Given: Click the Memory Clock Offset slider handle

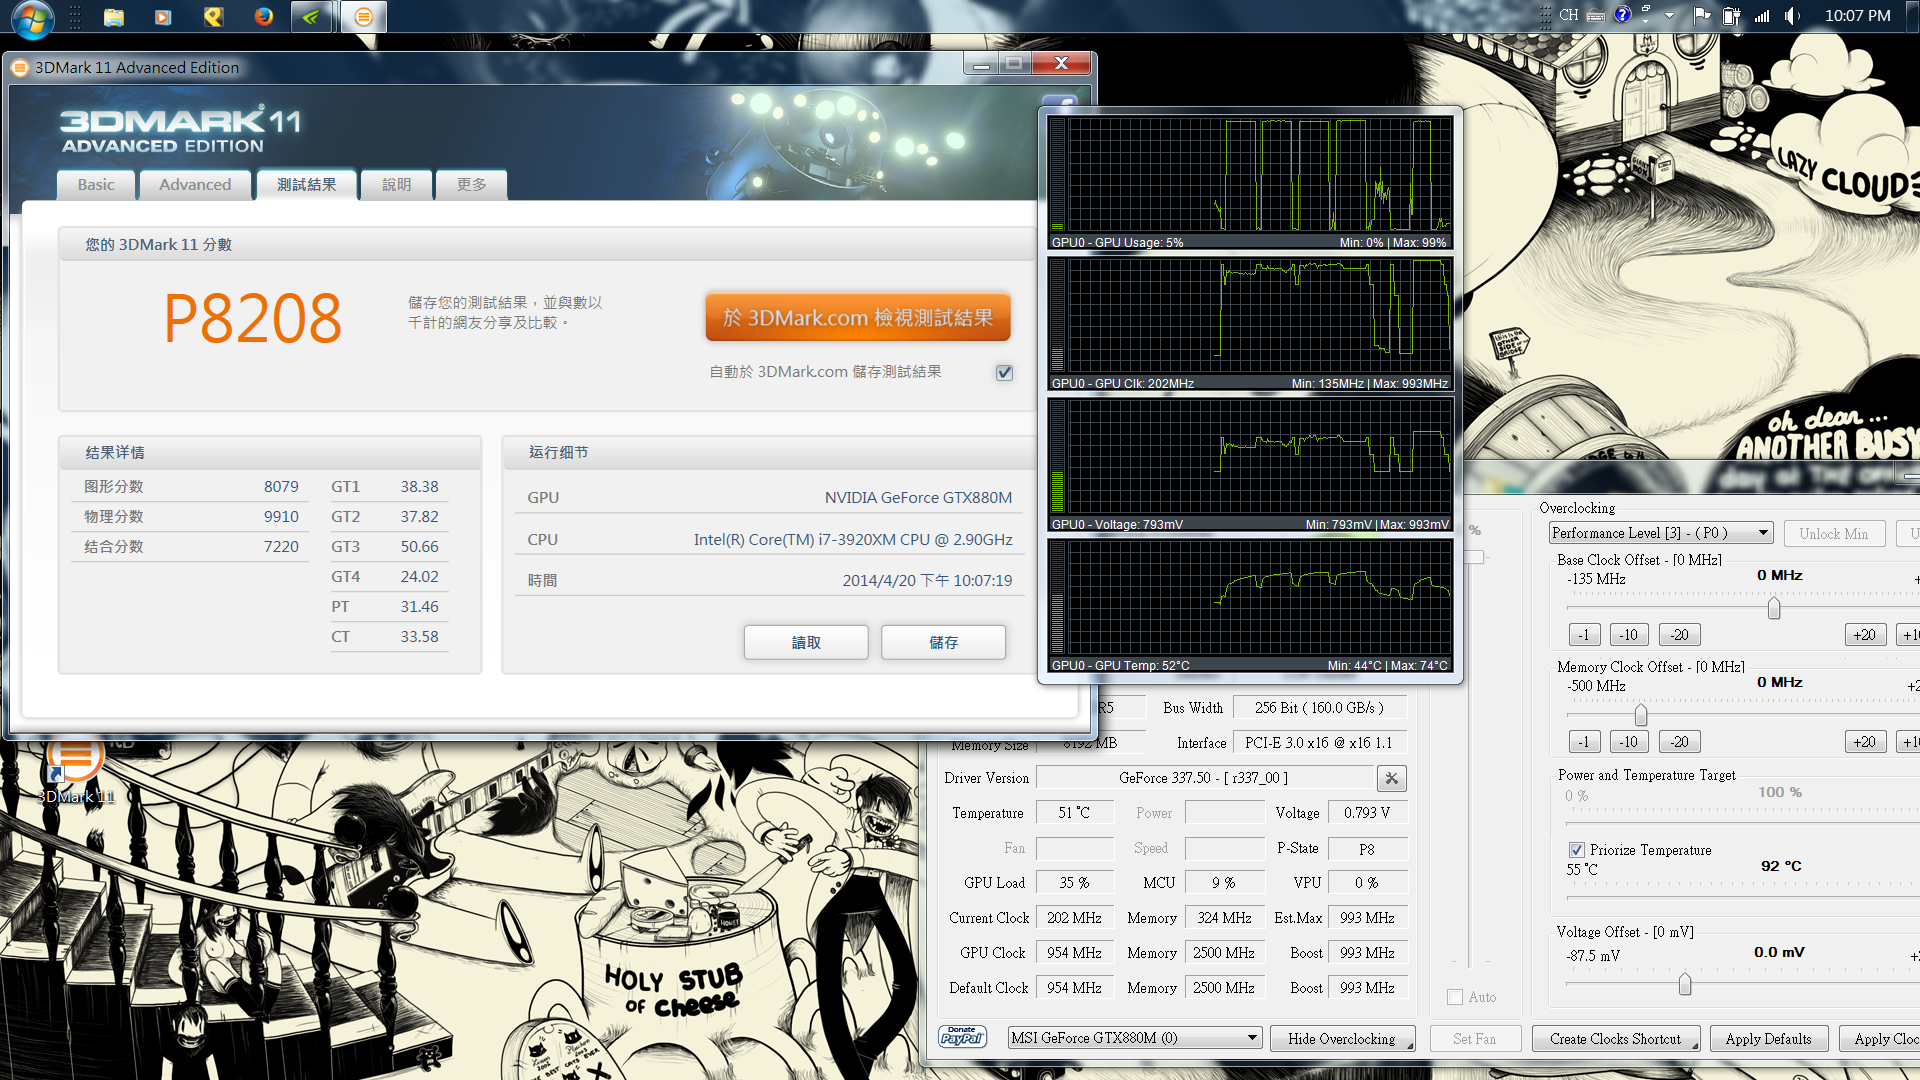Looking at the screenshot, I should [x=1641, y=715].
